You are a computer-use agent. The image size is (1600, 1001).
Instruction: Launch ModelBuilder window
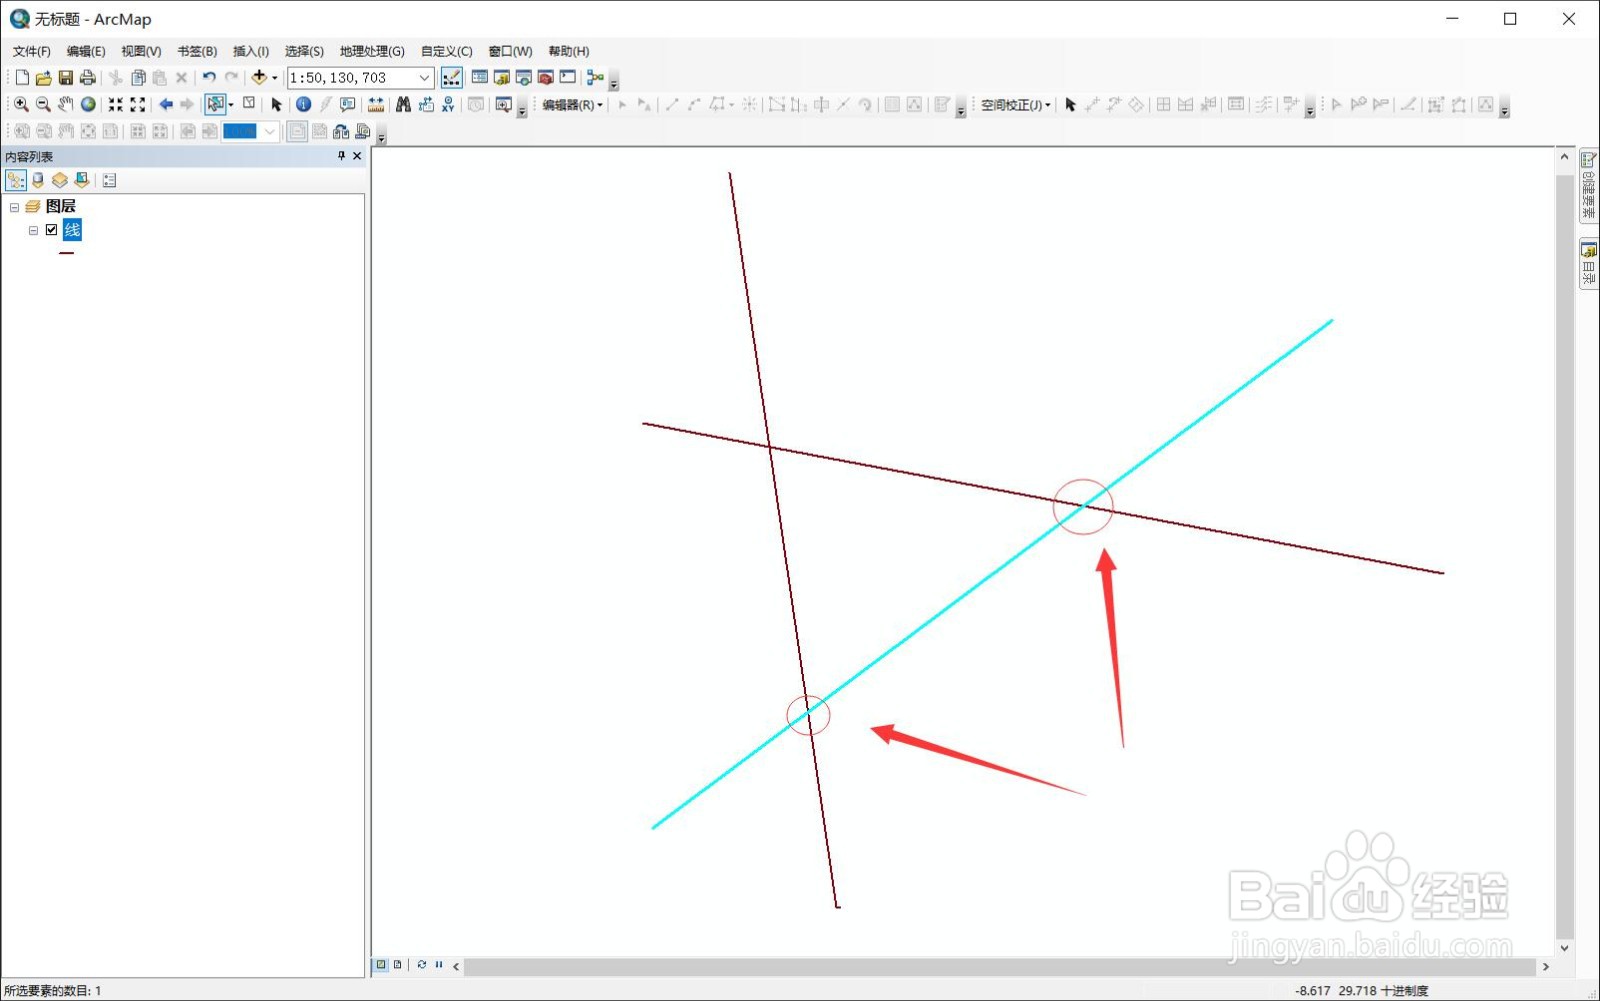point(595,78)
